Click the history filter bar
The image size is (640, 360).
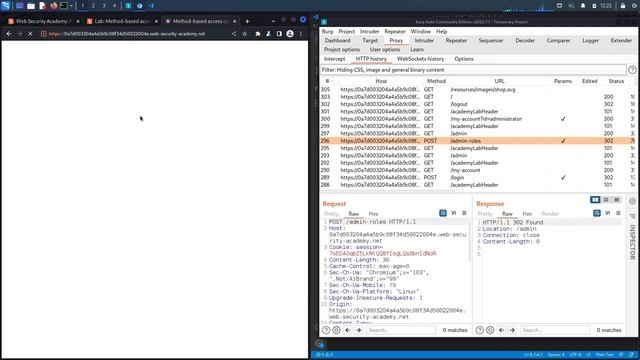tap(473, 70)
